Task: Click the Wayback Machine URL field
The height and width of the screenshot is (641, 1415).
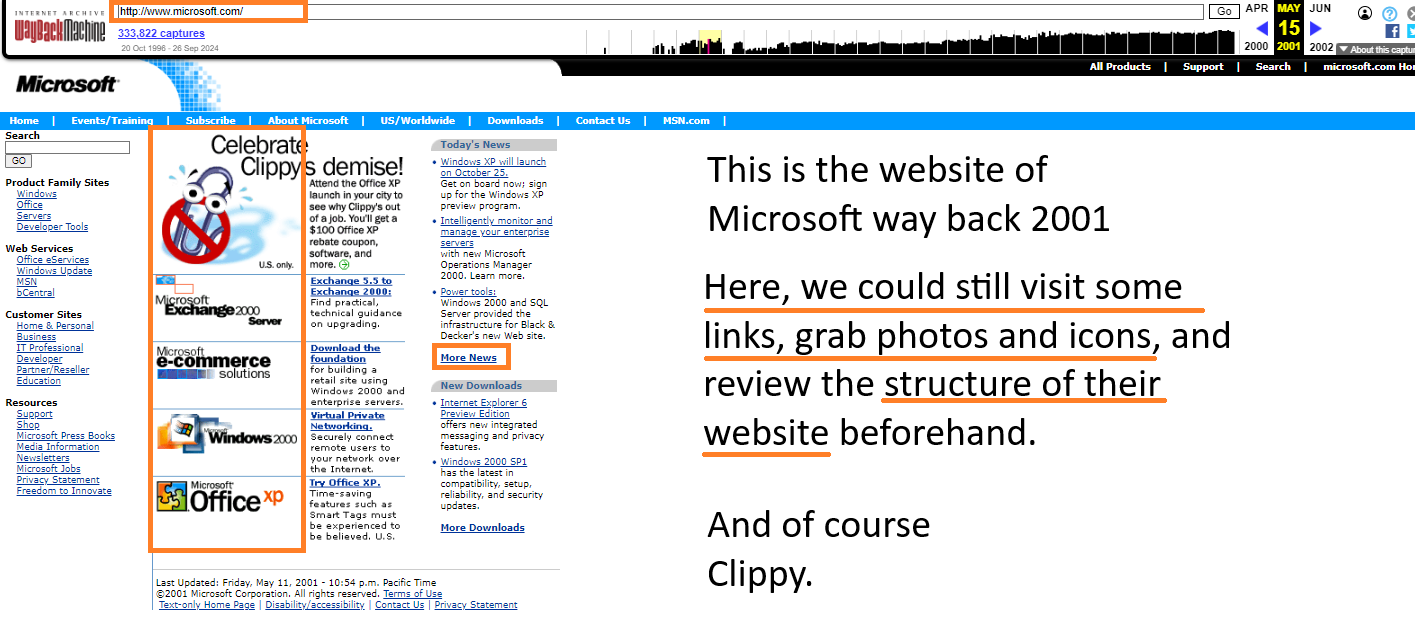Action: [x=660, y=12]
